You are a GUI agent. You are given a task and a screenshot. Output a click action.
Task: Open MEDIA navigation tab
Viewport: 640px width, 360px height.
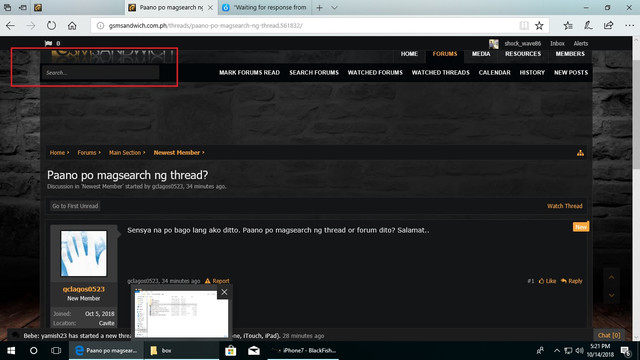click(x=481, y=54)
